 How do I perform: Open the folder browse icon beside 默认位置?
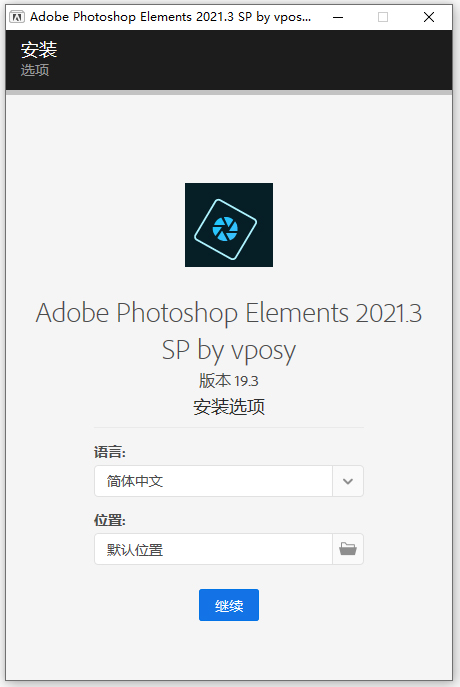(348, 549)
